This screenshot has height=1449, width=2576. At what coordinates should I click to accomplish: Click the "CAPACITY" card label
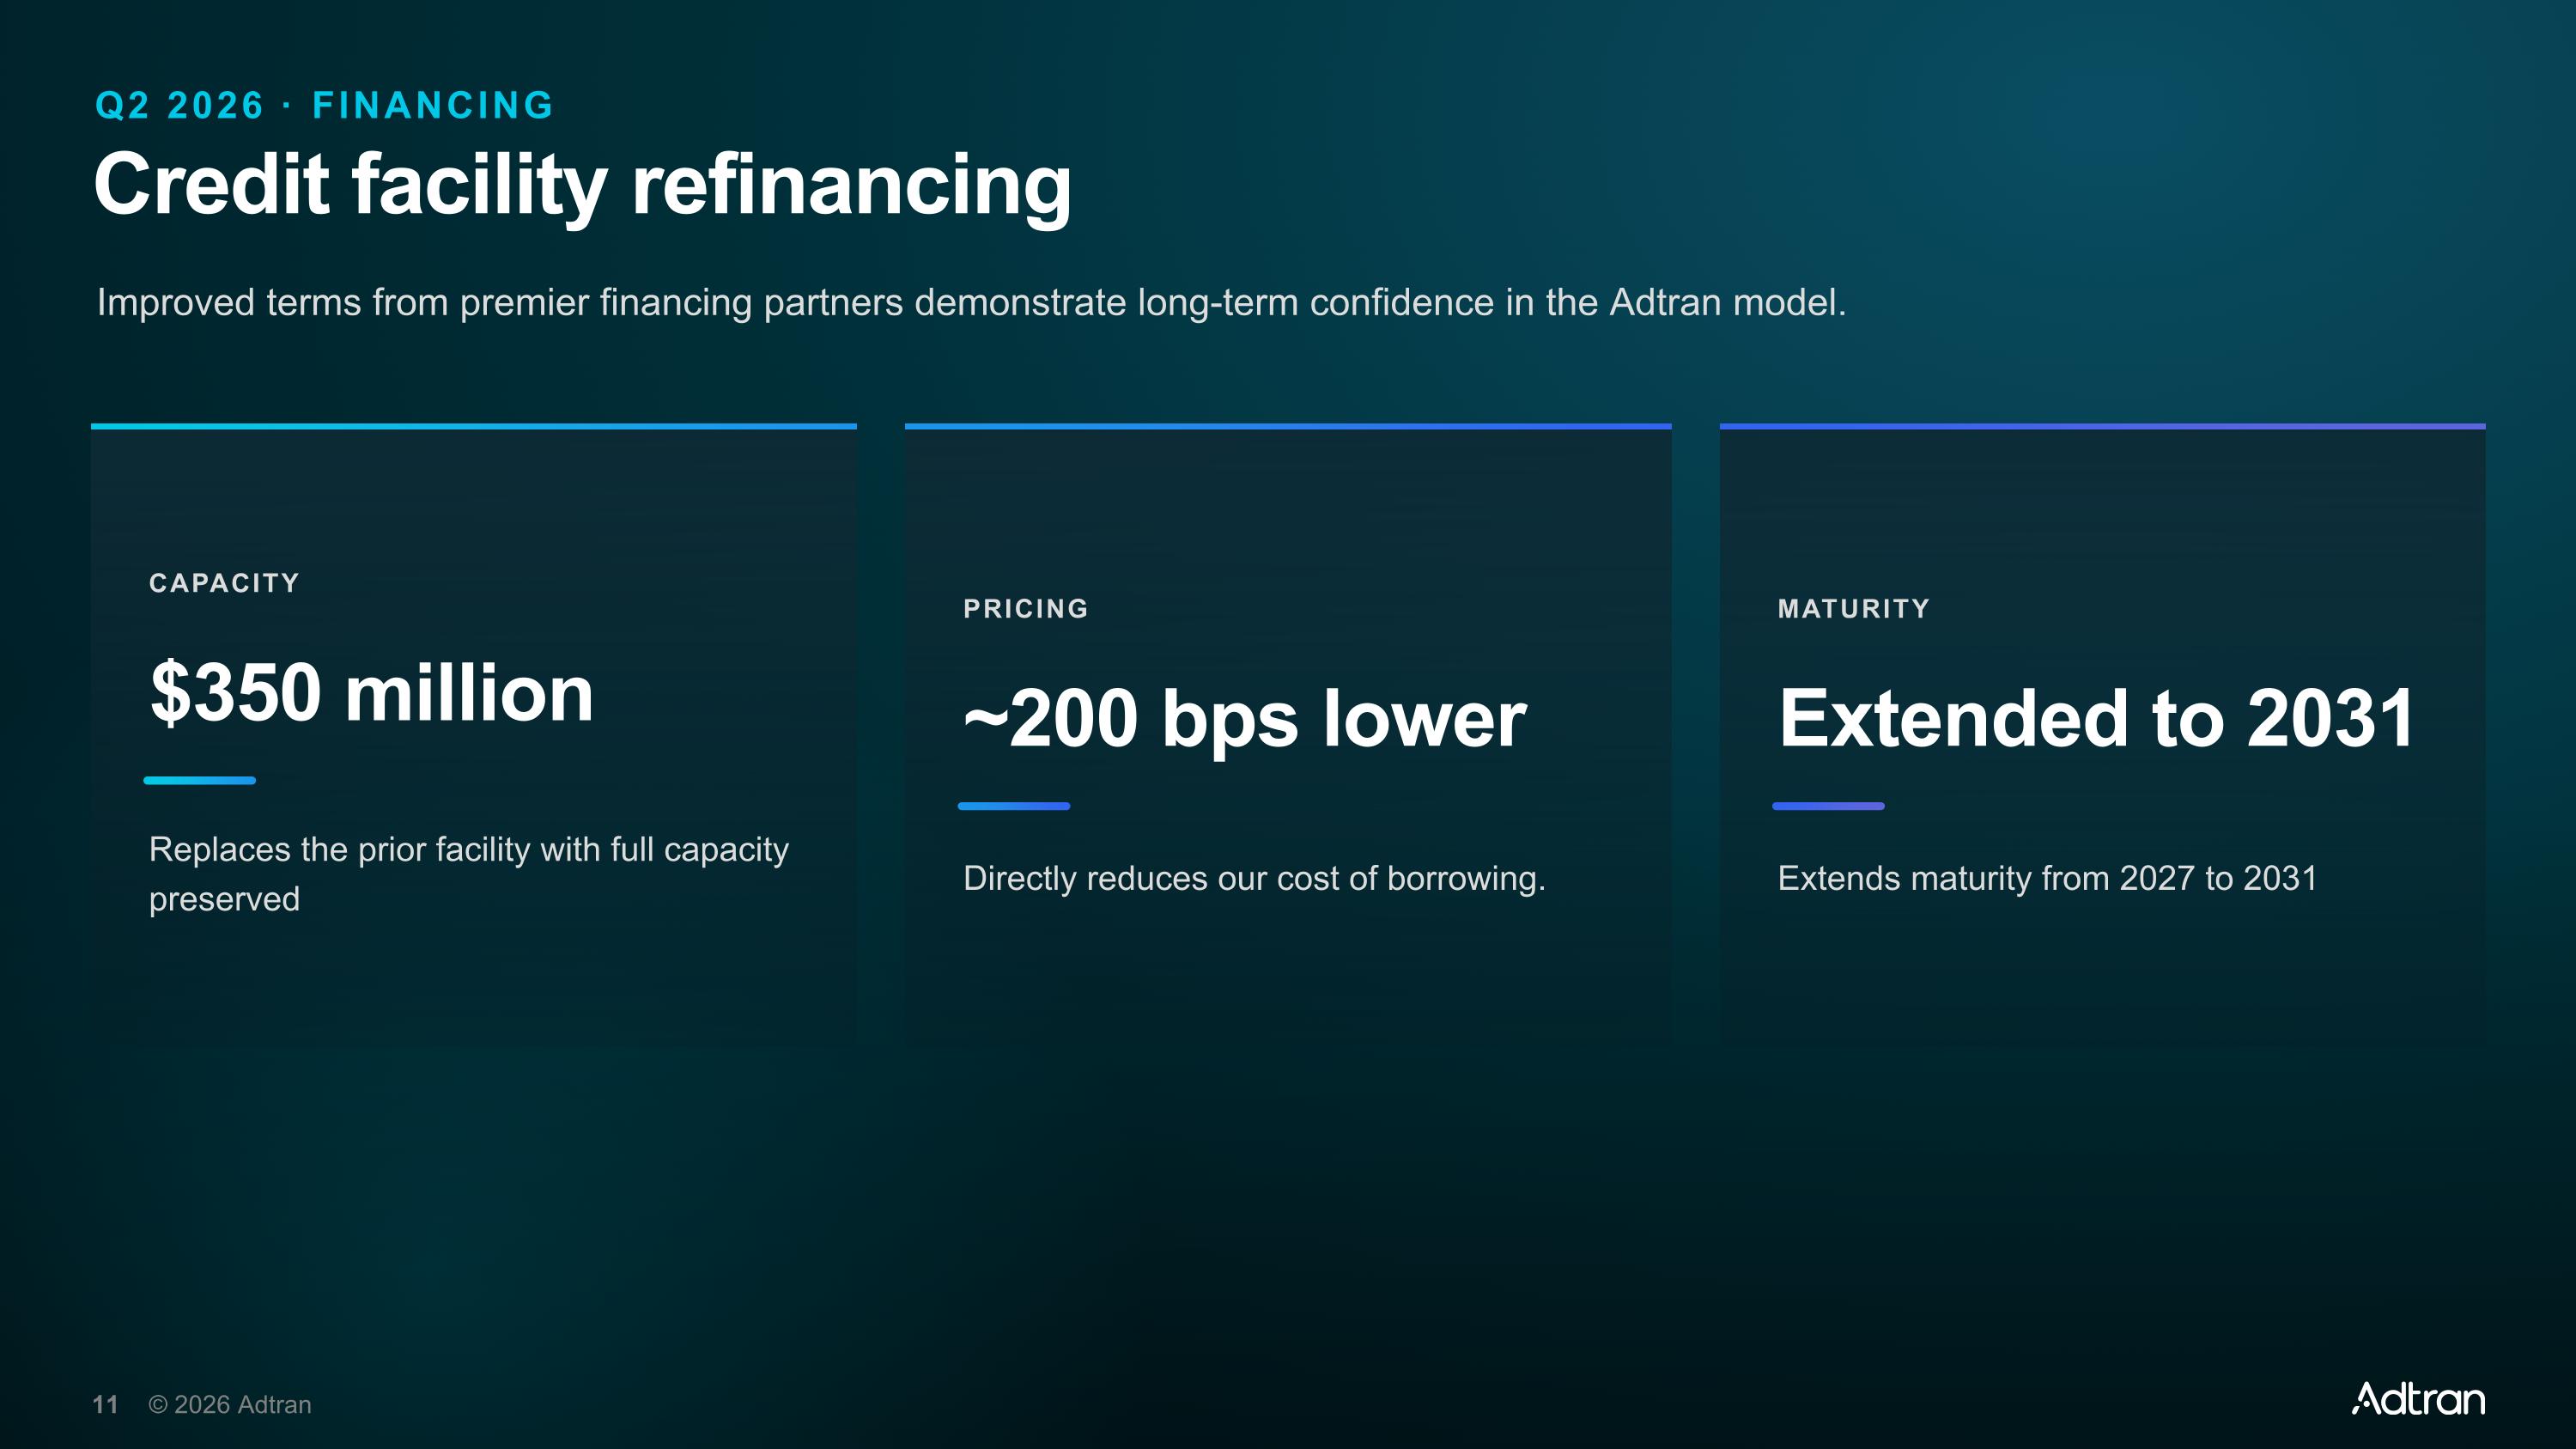(224, 583)
